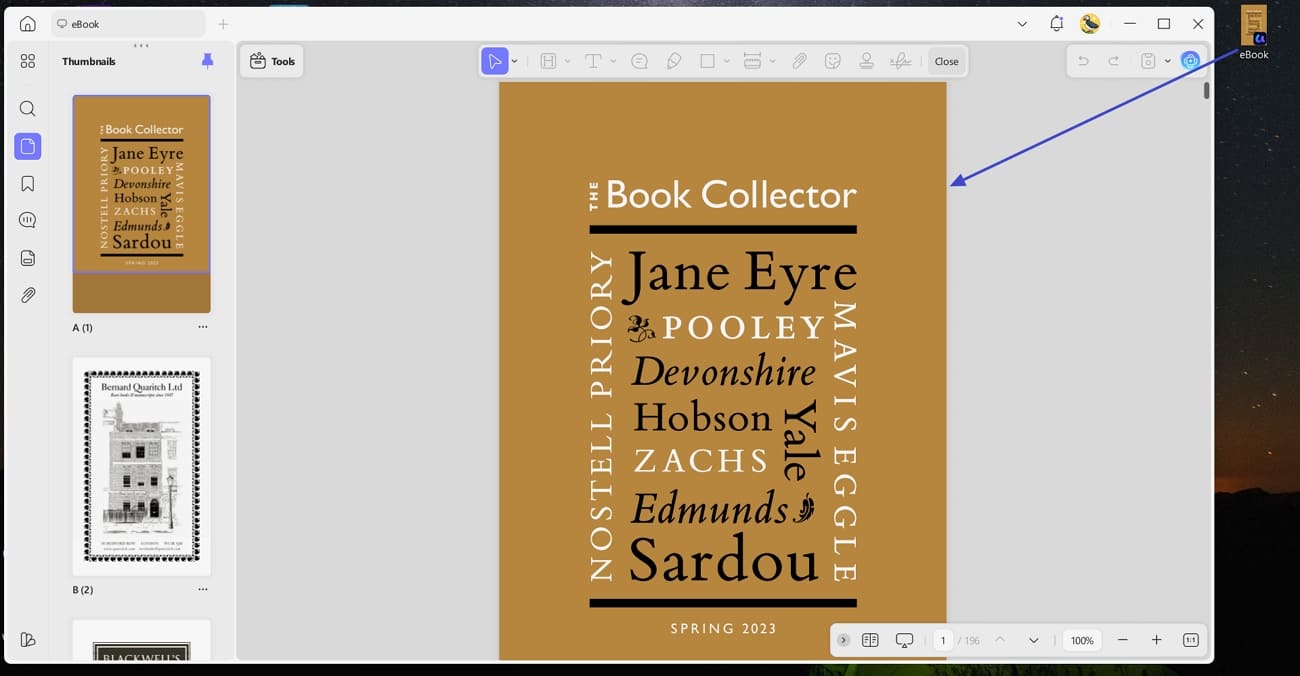
Task: Select the page A (1) thumbnail
Action: point(141,204)
